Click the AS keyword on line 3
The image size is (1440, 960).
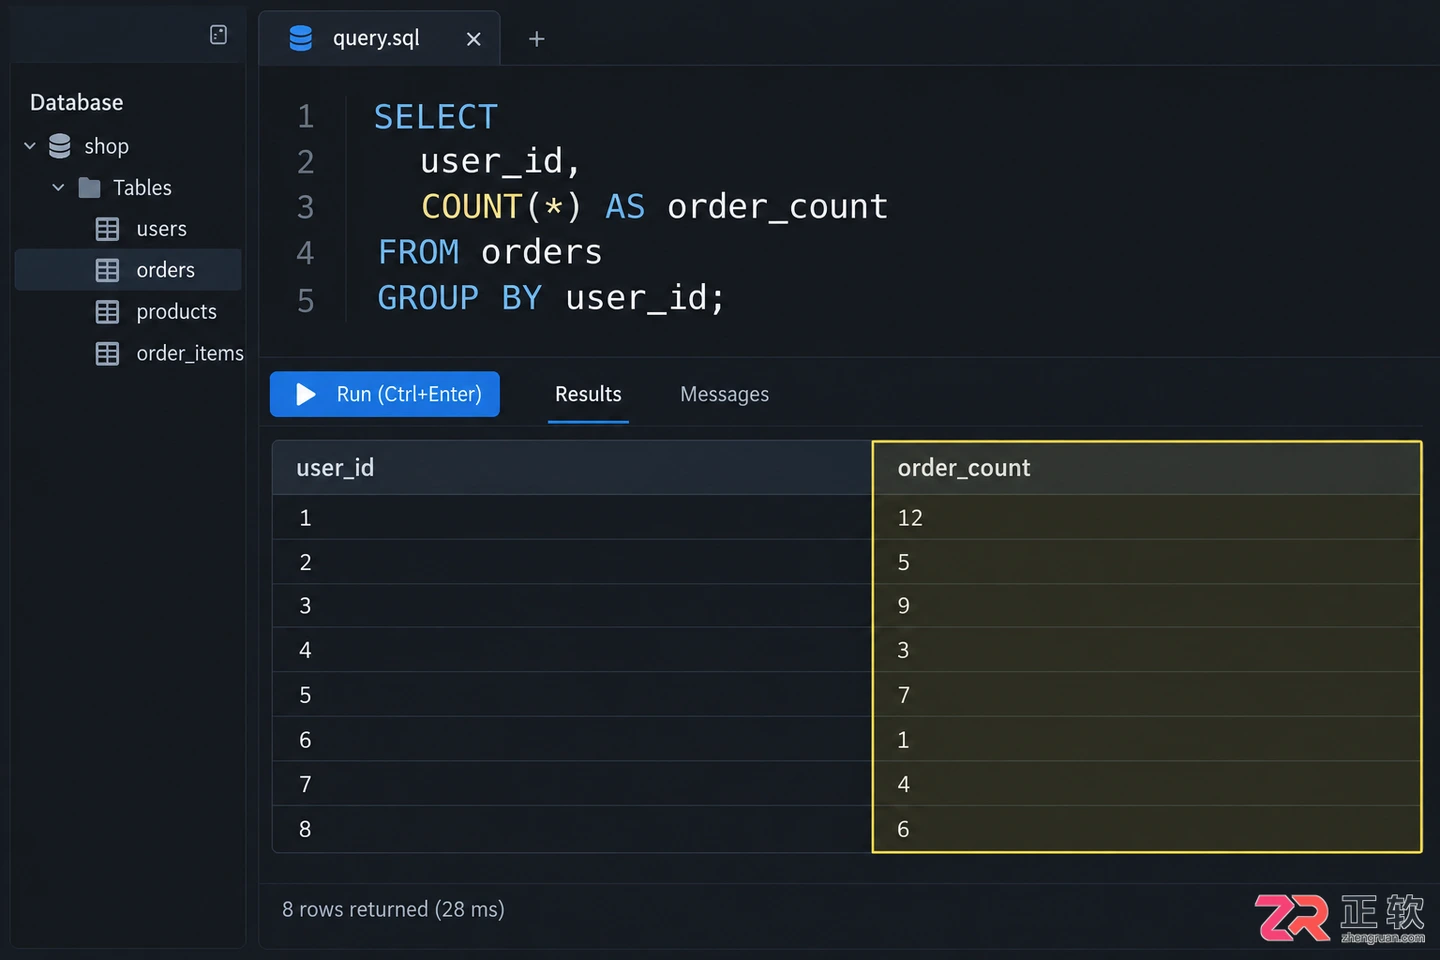point(625,206)
